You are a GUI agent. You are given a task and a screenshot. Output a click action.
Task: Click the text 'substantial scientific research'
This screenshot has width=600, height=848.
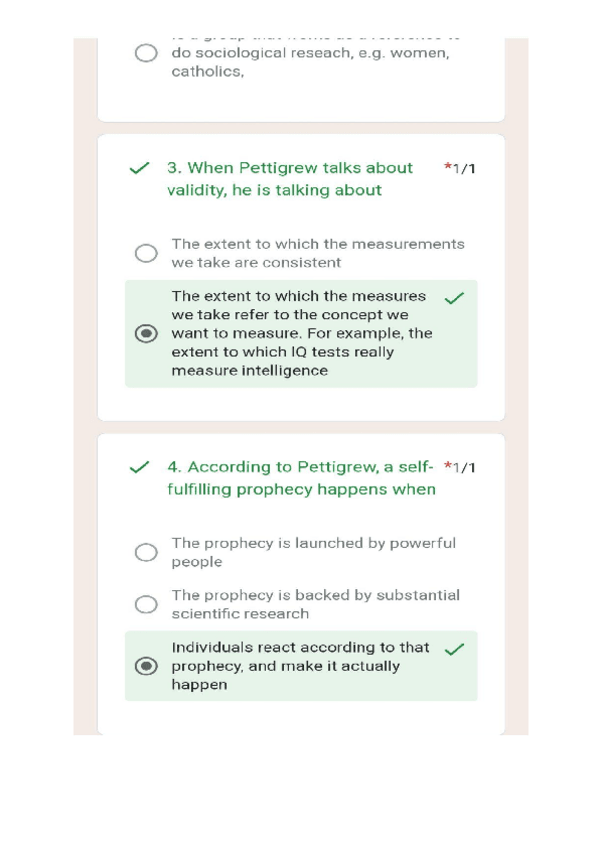(315, 604)
